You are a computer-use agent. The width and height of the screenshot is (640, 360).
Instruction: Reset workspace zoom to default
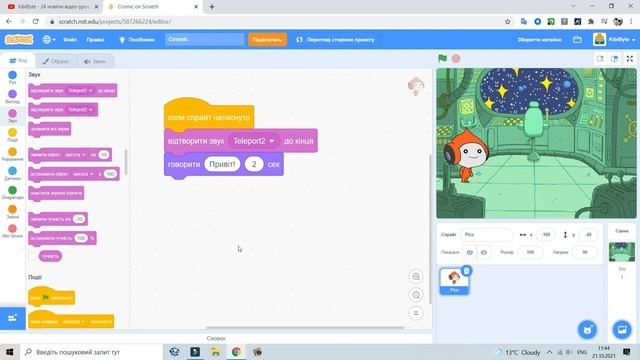point(416,313)
